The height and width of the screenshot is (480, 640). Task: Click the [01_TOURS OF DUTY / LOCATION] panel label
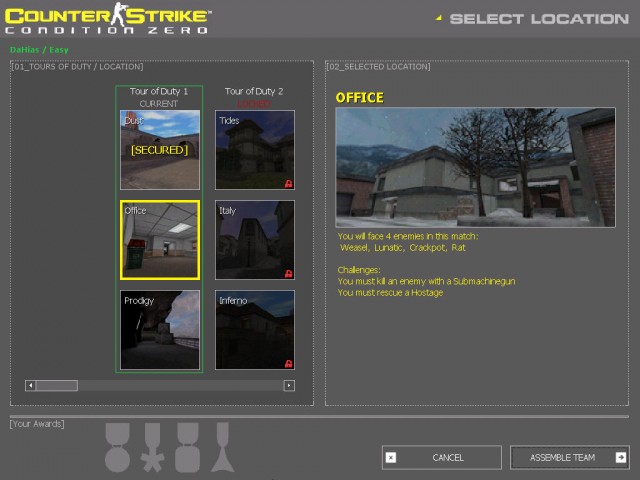78,67
